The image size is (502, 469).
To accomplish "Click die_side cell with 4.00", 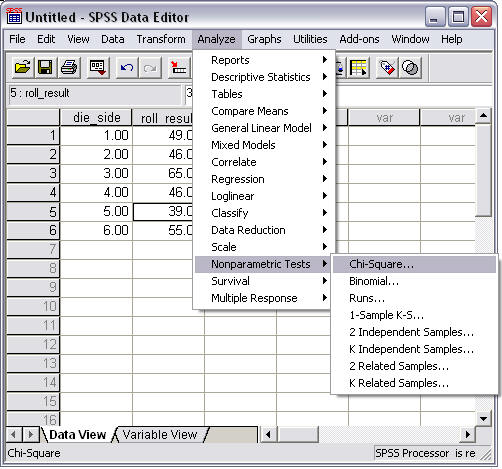I will click(96, 192).
